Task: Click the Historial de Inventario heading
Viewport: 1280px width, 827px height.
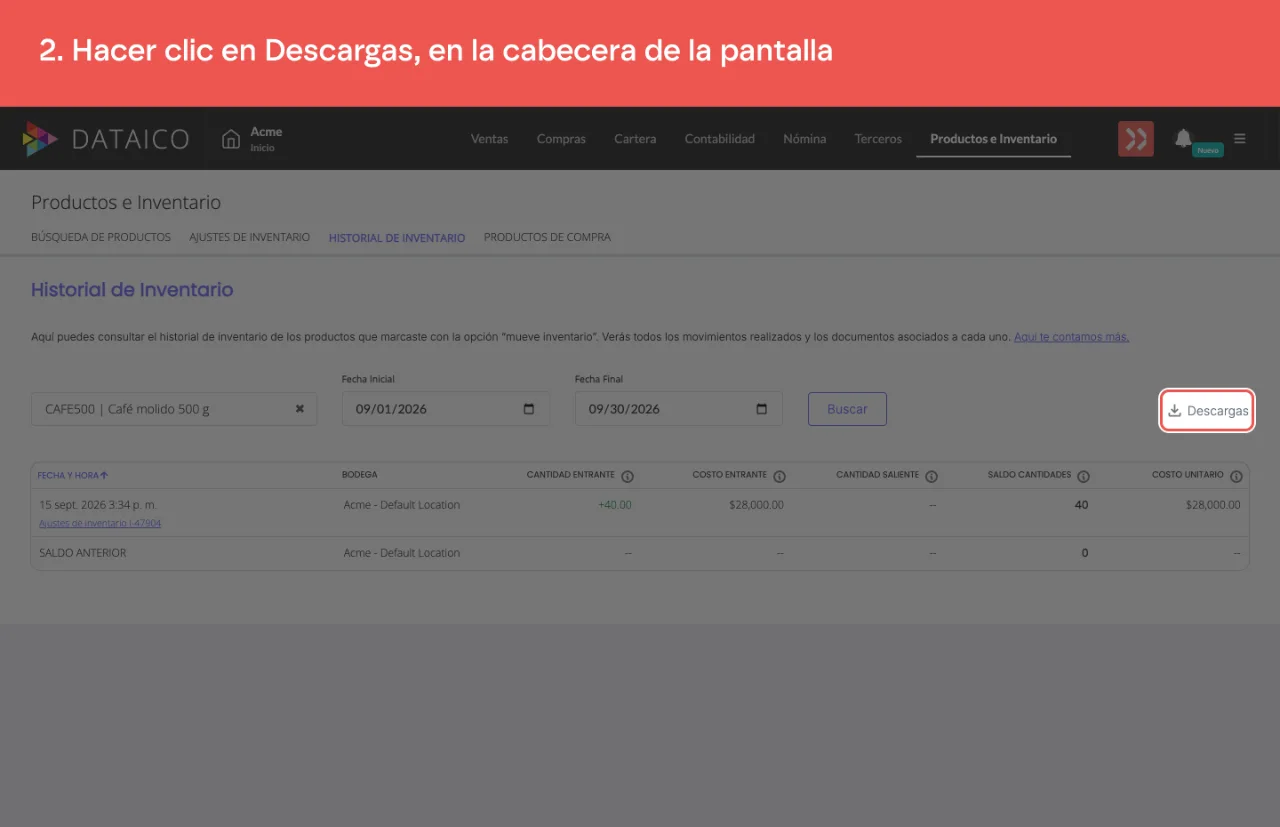Action: point(132,290)
